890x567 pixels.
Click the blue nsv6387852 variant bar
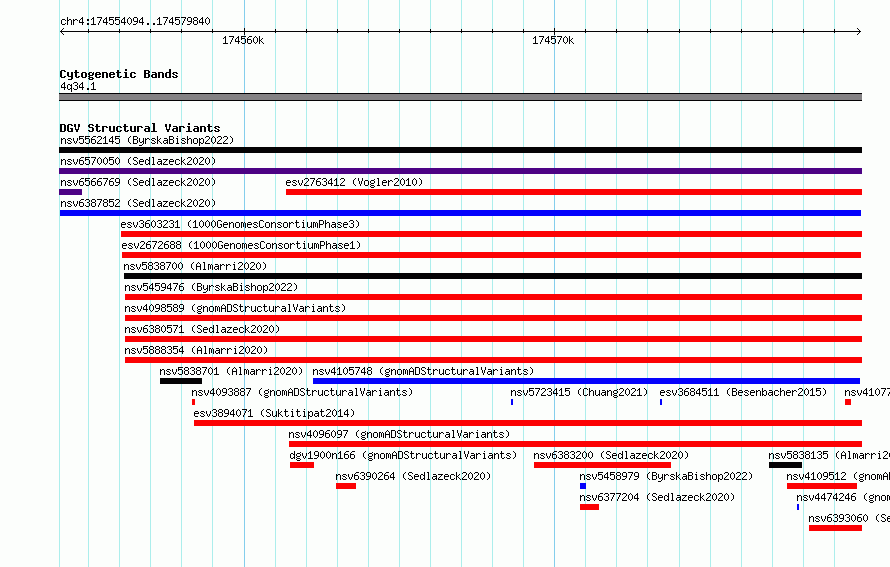pyautogui.click(x=460, y=213)
